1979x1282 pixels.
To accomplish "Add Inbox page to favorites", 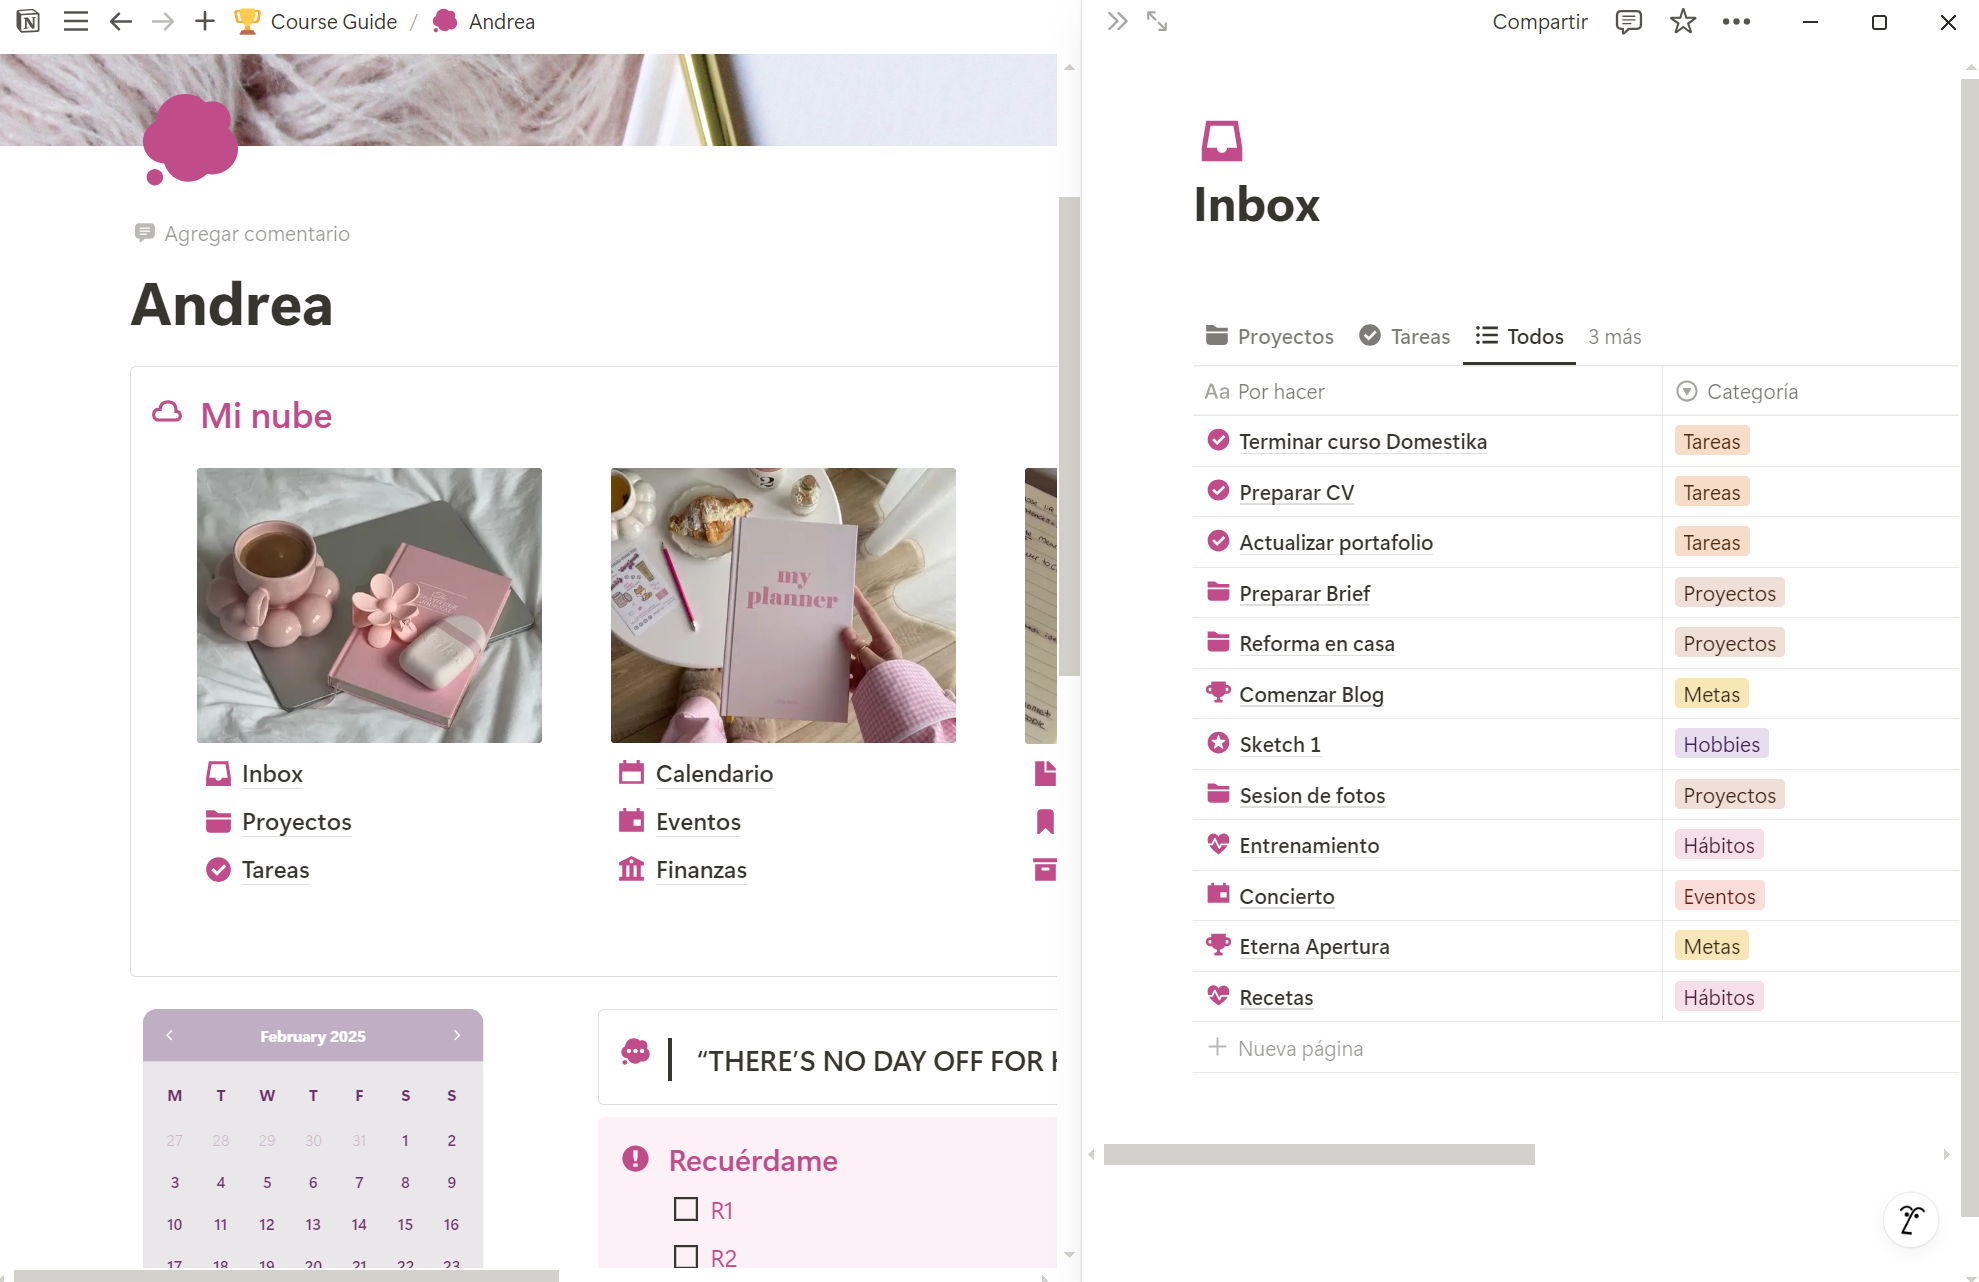I will pyautogui.click(x=1683, y=21).
